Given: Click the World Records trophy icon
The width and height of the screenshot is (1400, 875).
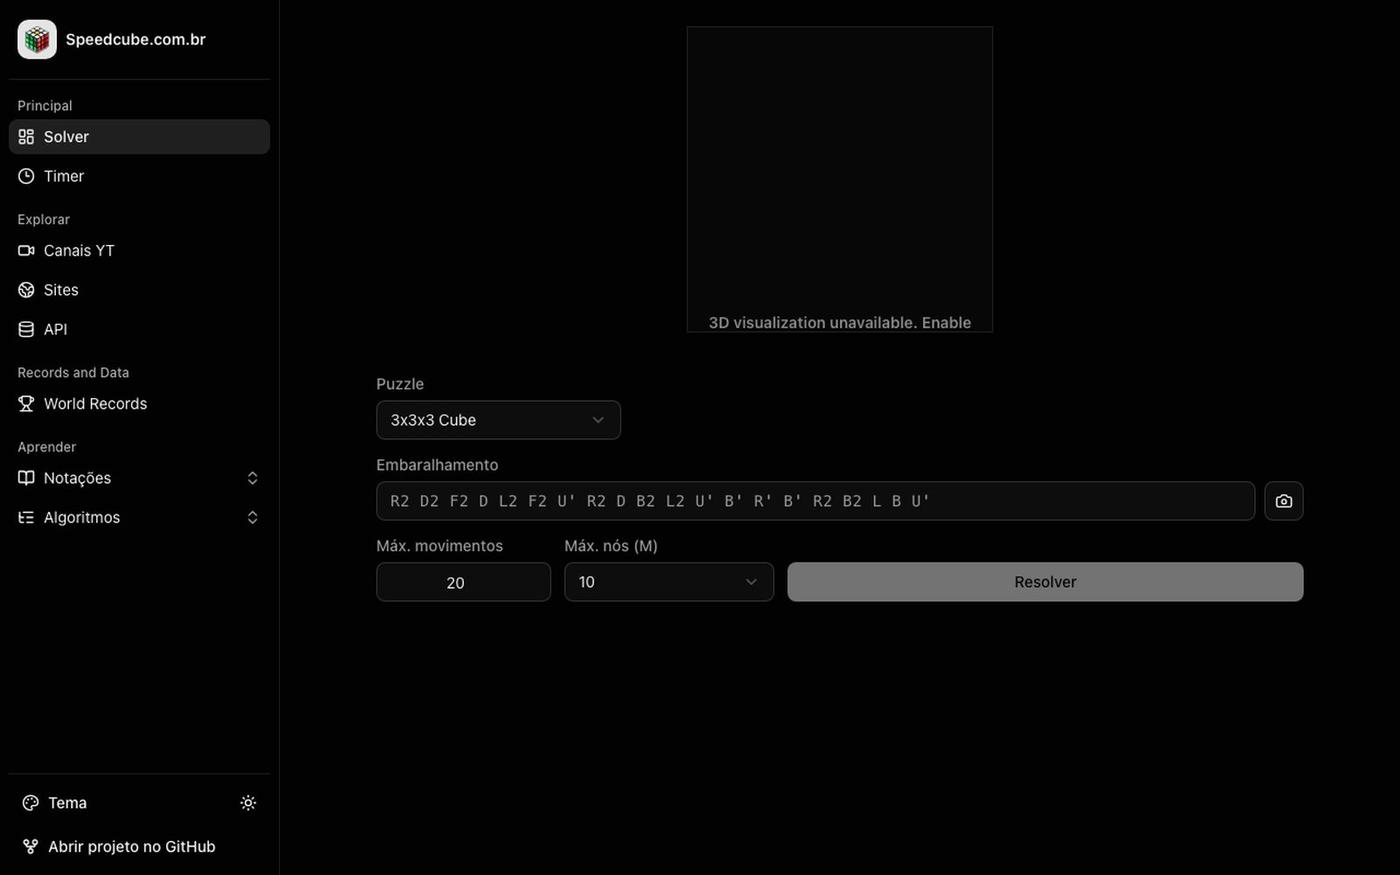Looking at the screenshot, I should coord(26,404).
